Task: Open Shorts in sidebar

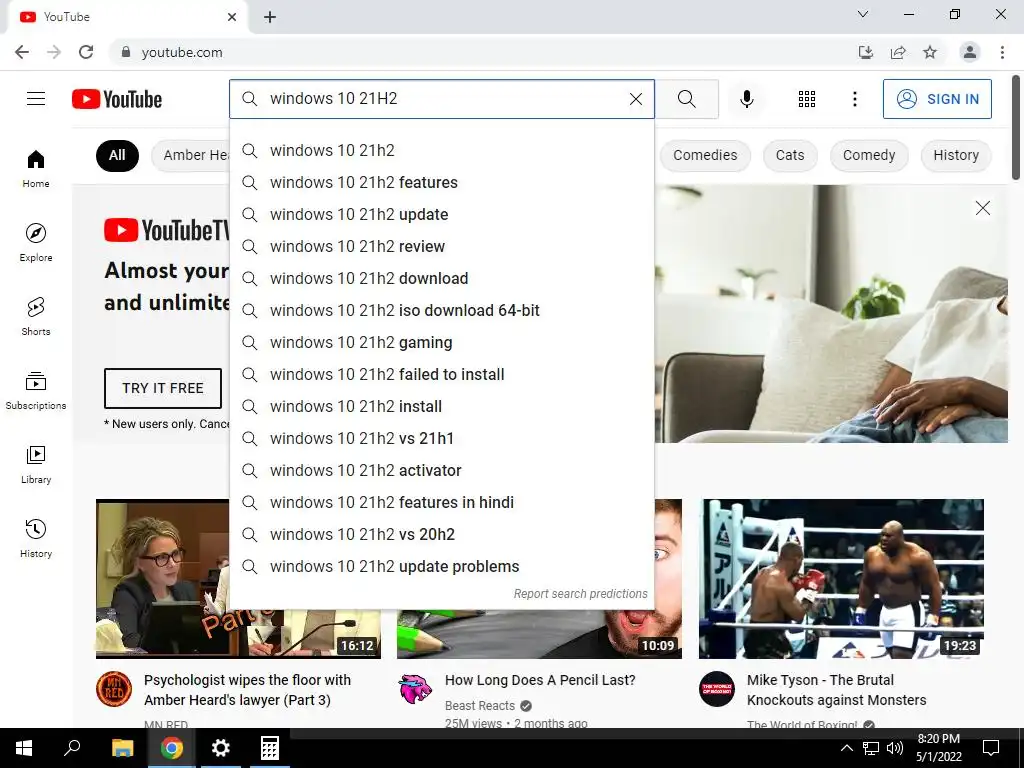Action: (36, 316)
